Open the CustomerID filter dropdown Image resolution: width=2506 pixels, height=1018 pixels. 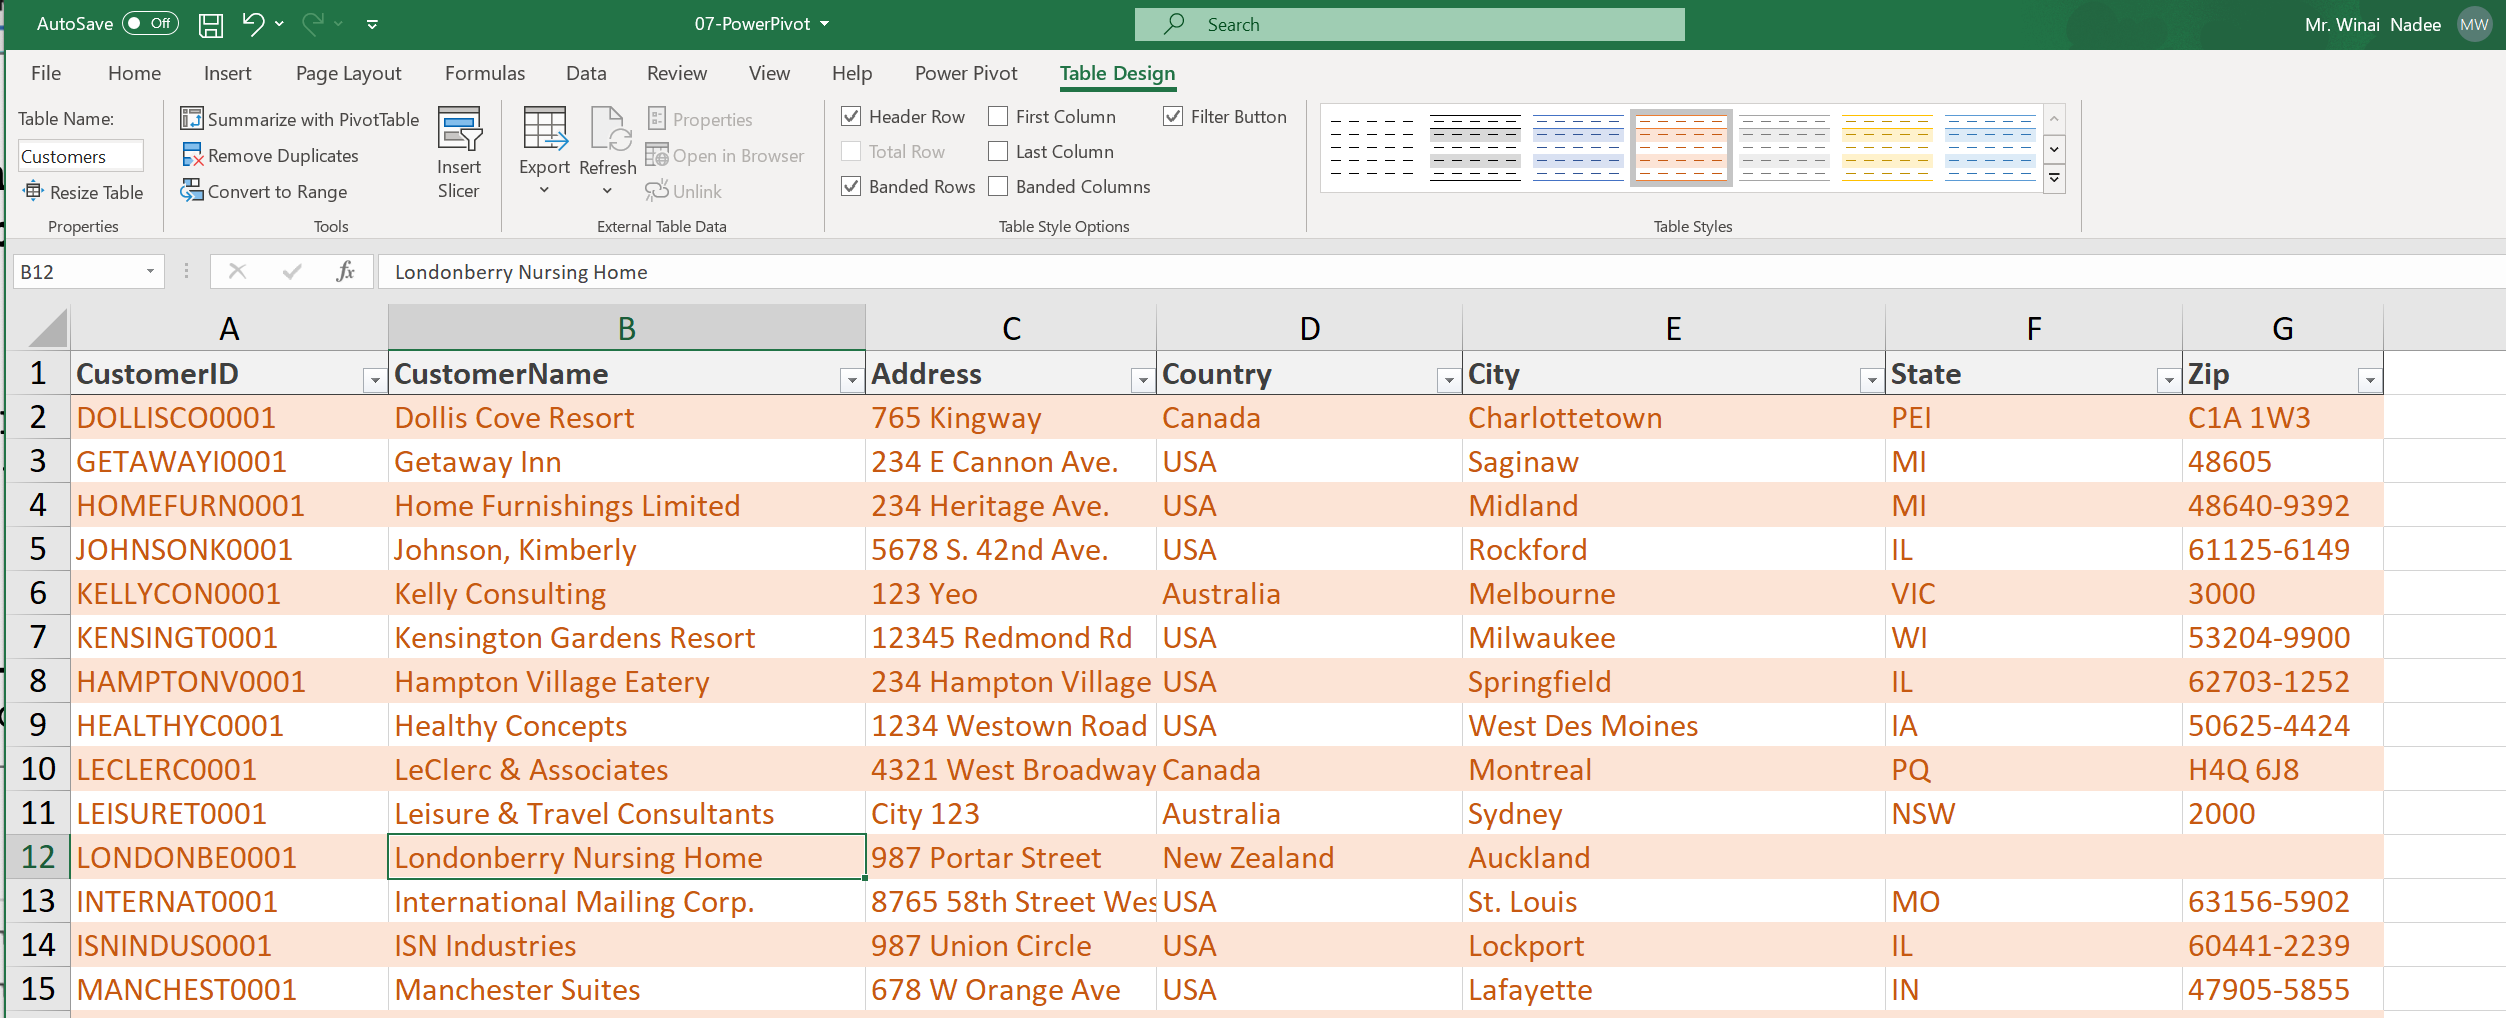374,380
